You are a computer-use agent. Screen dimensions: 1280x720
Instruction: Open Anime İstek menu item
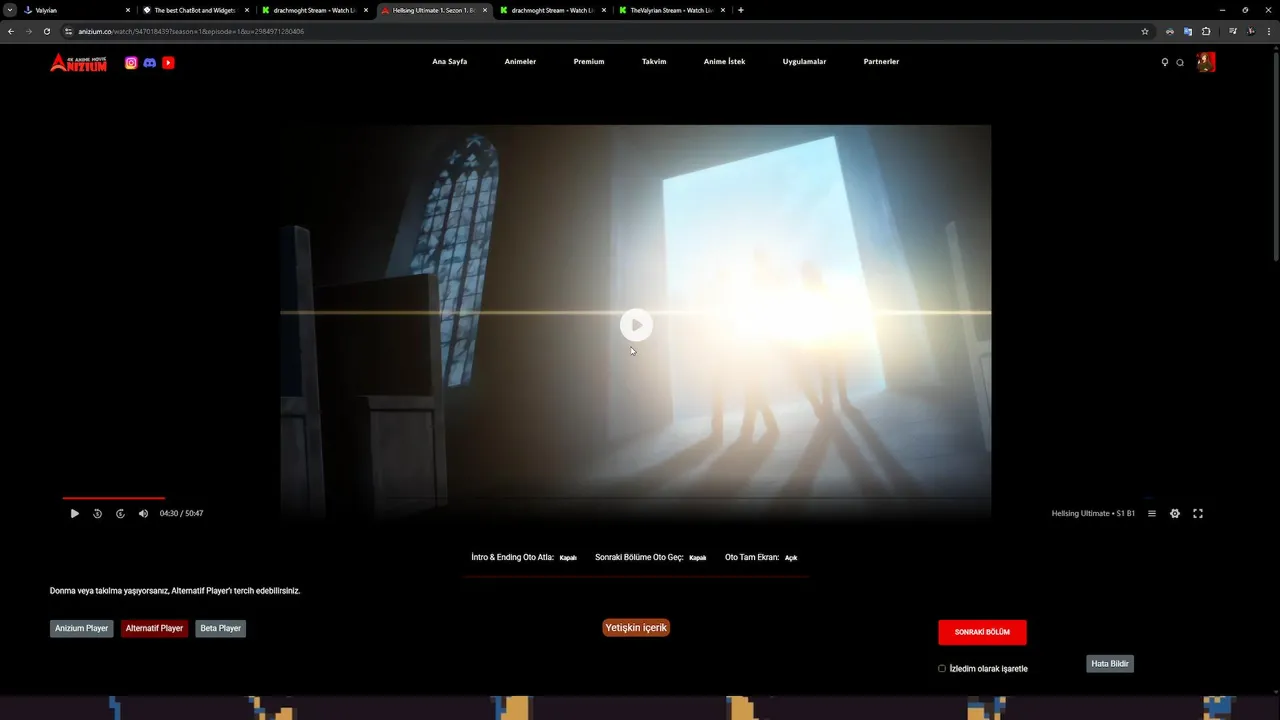pyautogui.click(x=724, y=62)
